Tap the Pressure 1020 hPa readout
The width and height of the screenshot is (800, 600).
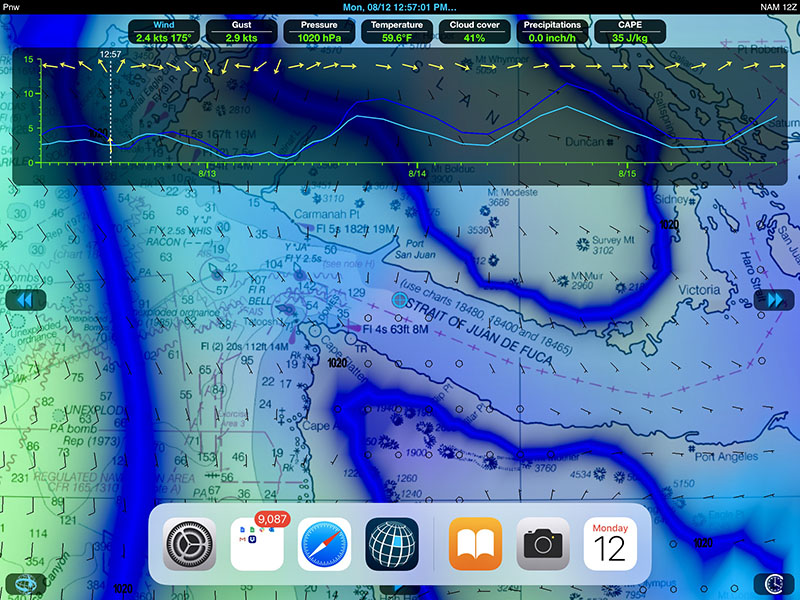coord(319,32)
